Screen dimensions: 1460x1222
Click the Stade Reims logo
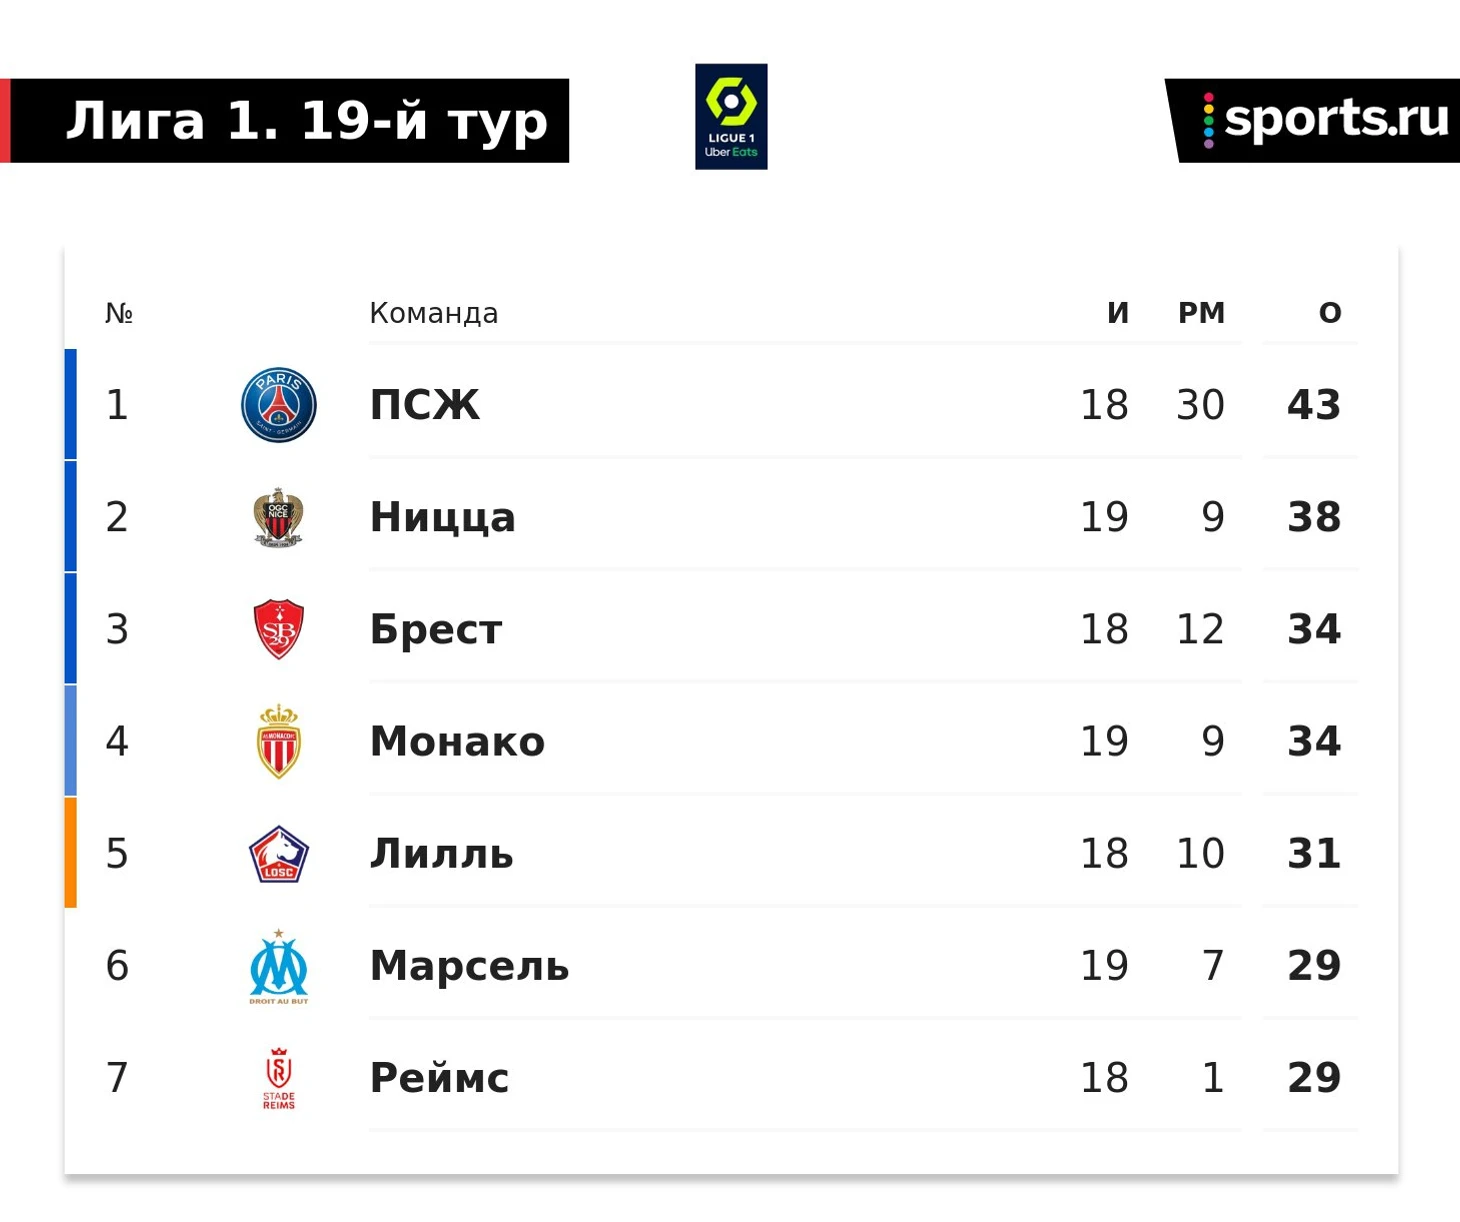click(279, 1078)
